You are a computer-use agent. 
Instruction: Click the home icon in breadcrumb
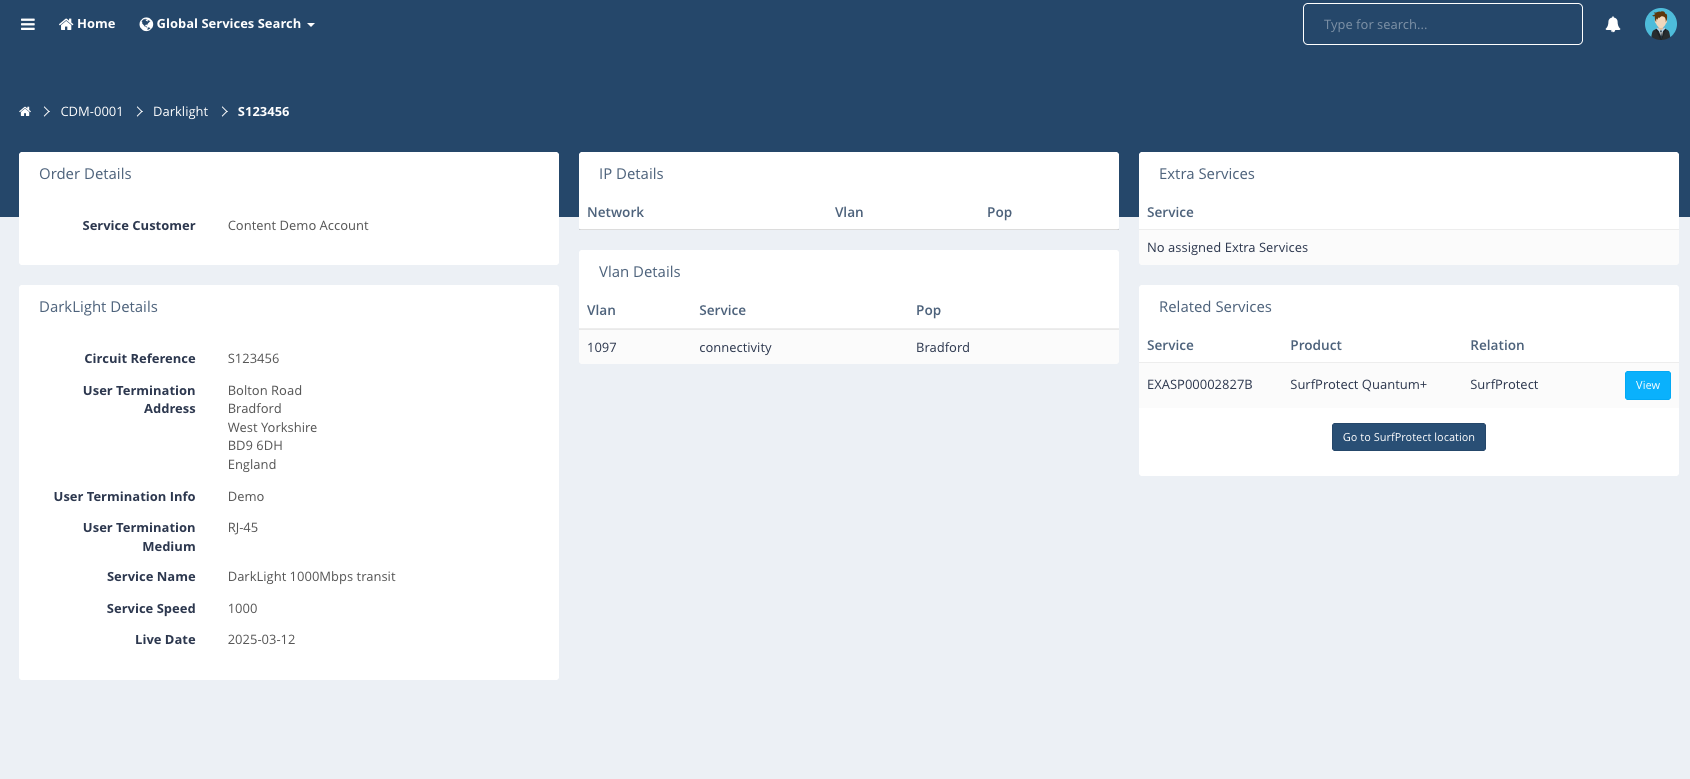(25, 112)
